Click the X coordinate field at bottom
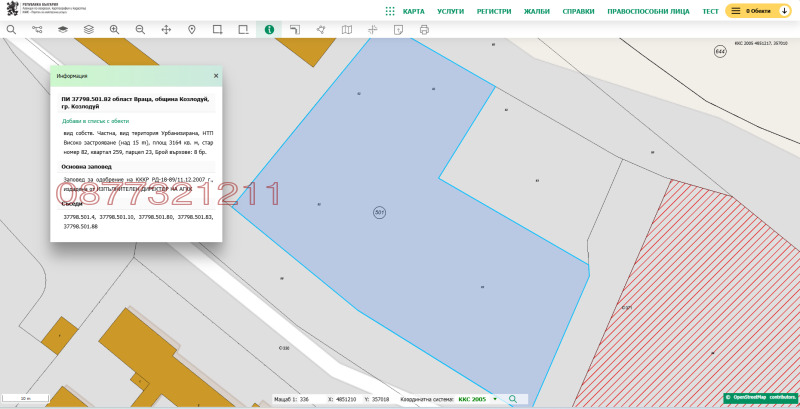The width and height of the screenshot is (800, 409). [x=341, y=399]
